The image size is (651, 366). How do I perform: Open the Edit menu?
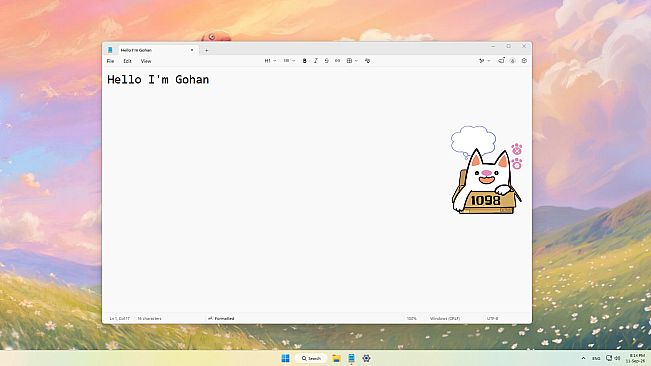(127, 61)
